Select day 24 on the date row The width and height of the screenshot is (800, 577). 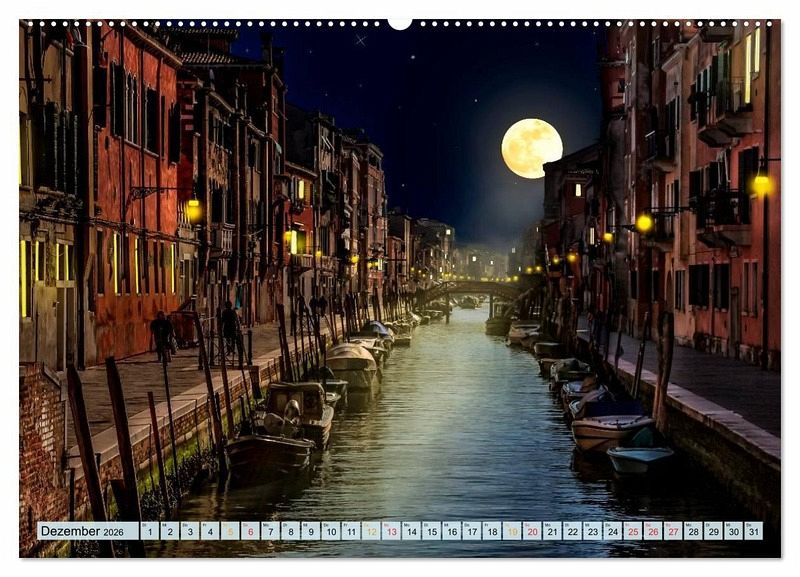pyautogui.click(x=612, y=531)
